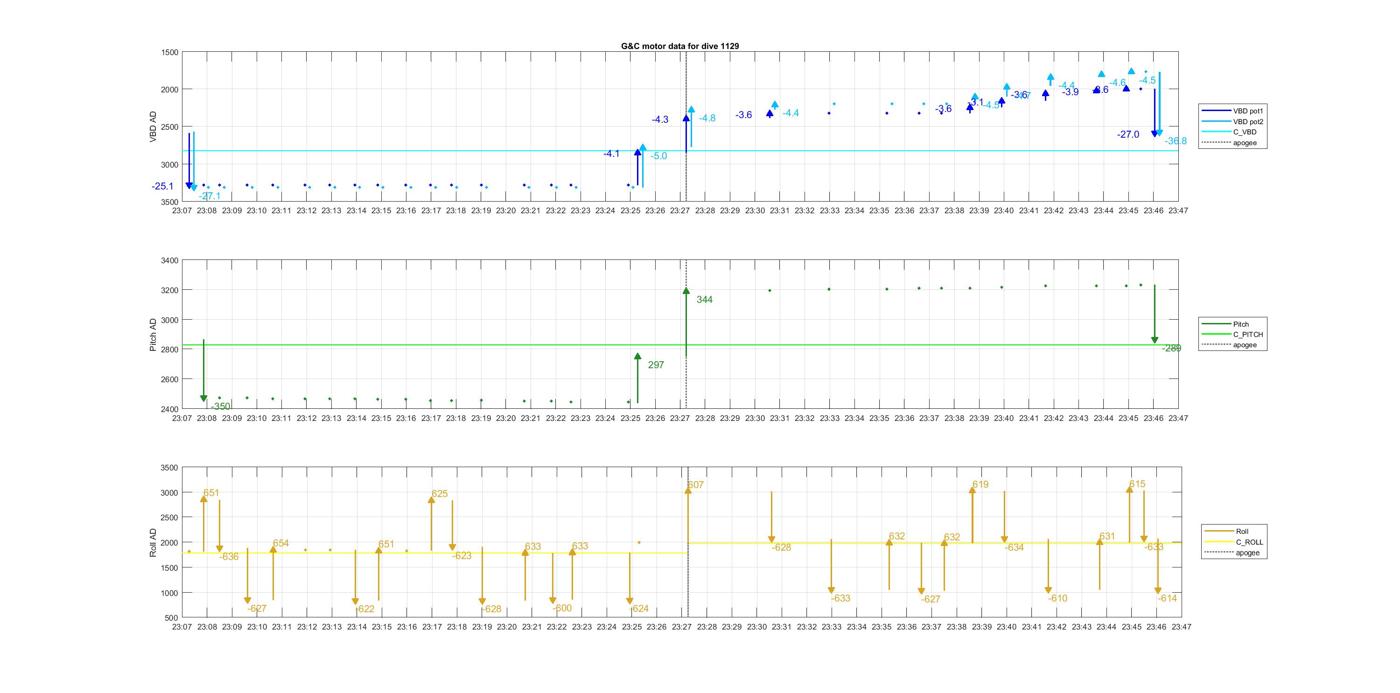Select the 'VBD pot1' legend entry
The height and width of the screenshot is (693, 1400).
(1248, 111)
